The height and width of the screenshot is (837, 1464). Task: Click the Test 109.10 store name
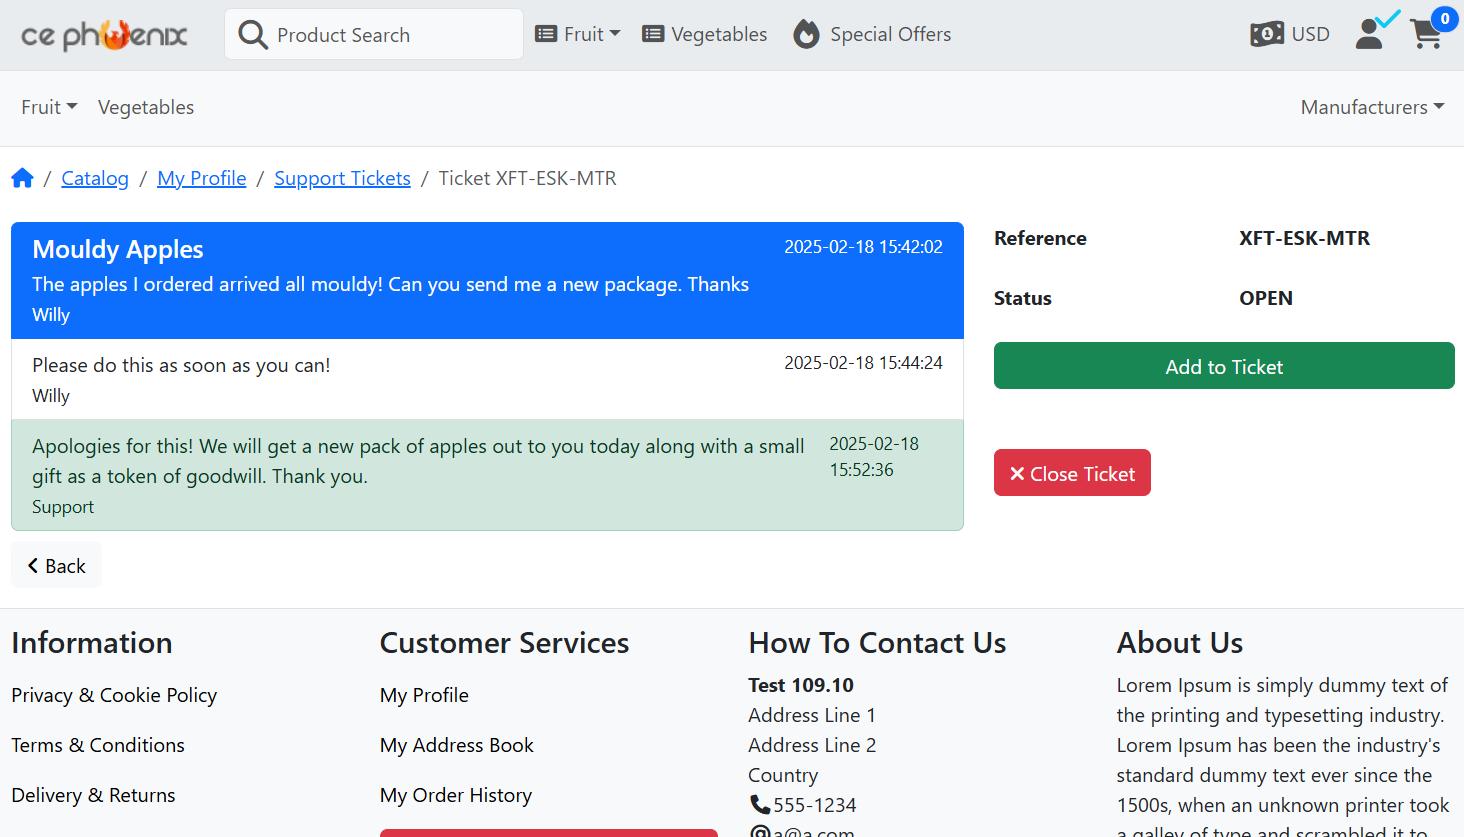tap(801, 685)
